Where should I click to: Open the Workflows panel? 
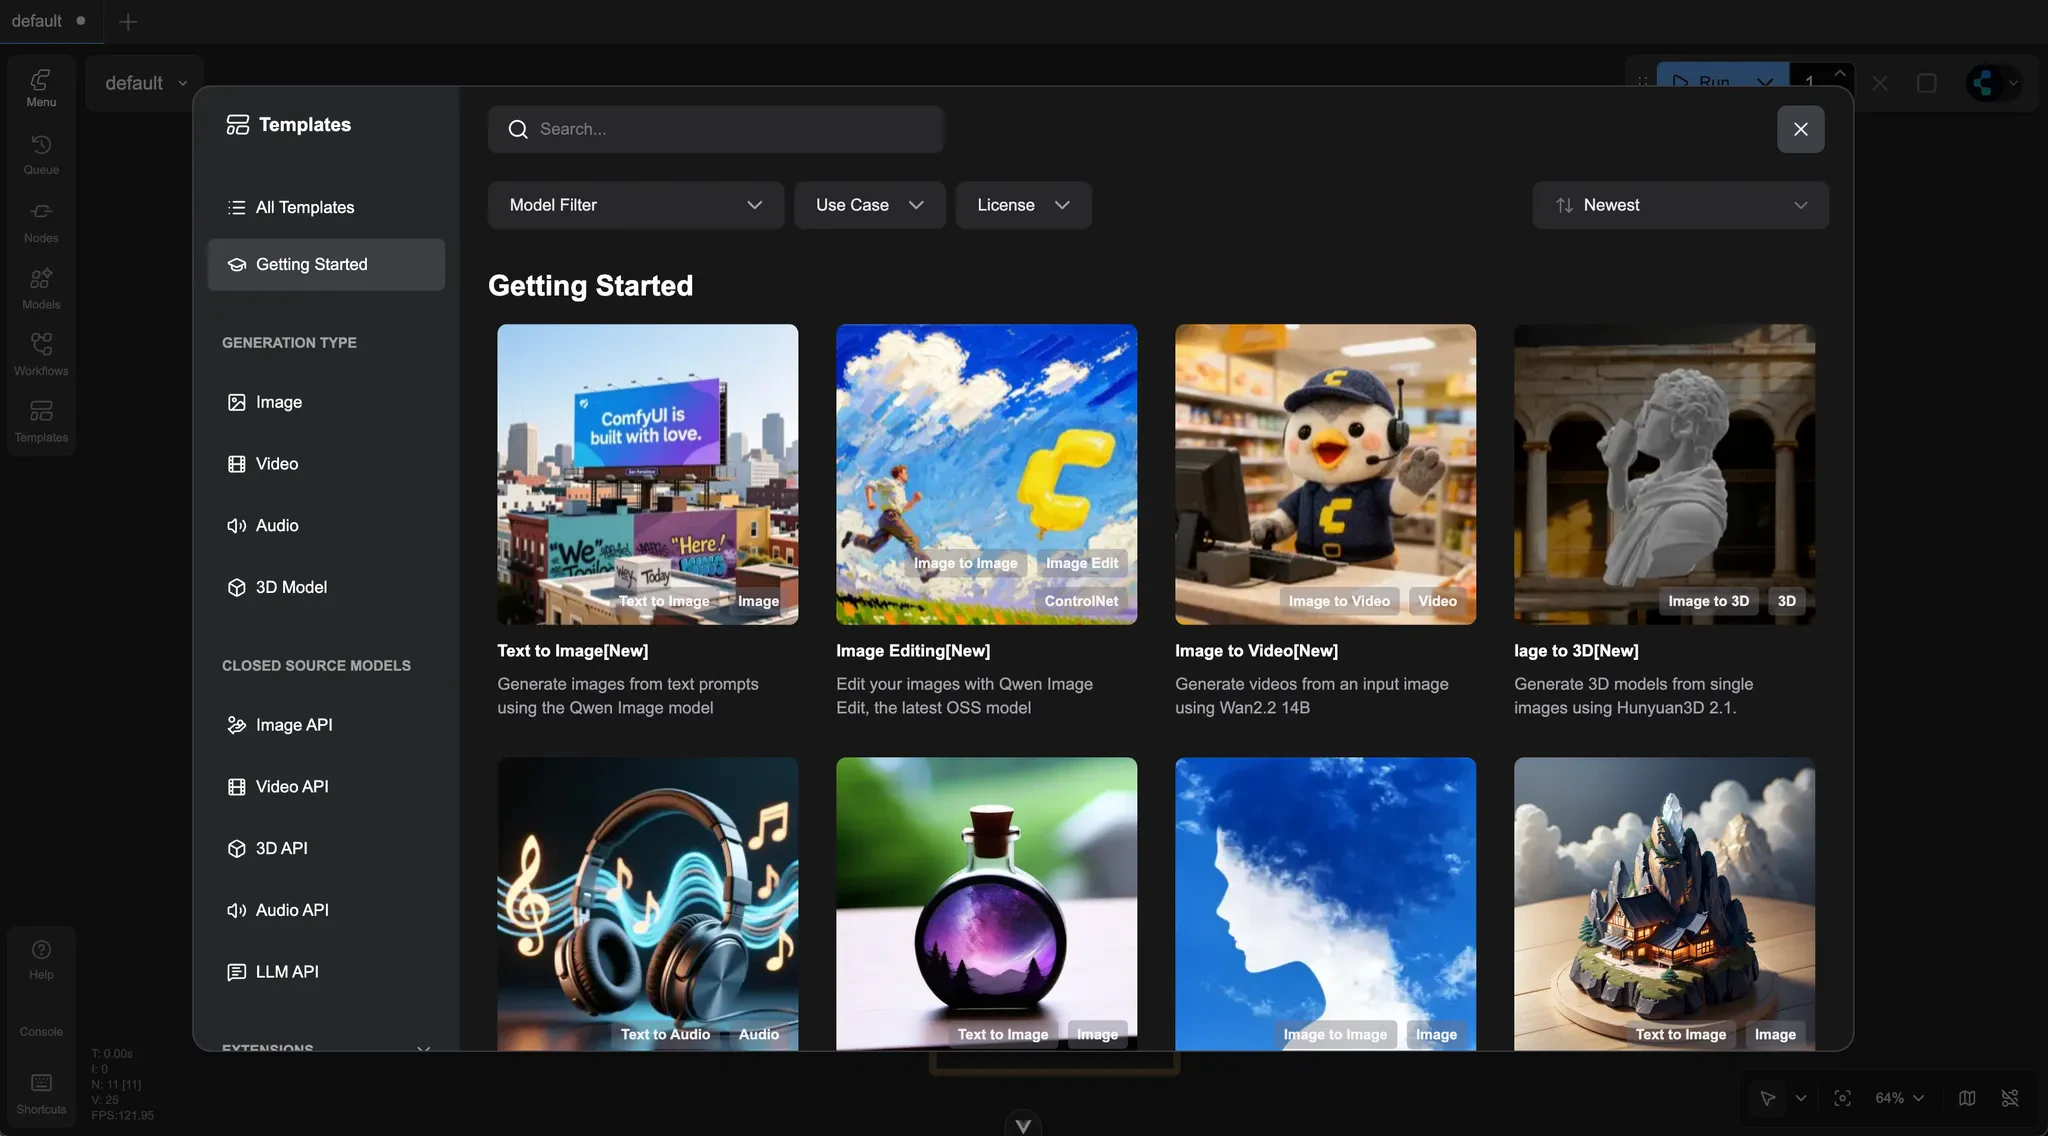pos(40,354)
